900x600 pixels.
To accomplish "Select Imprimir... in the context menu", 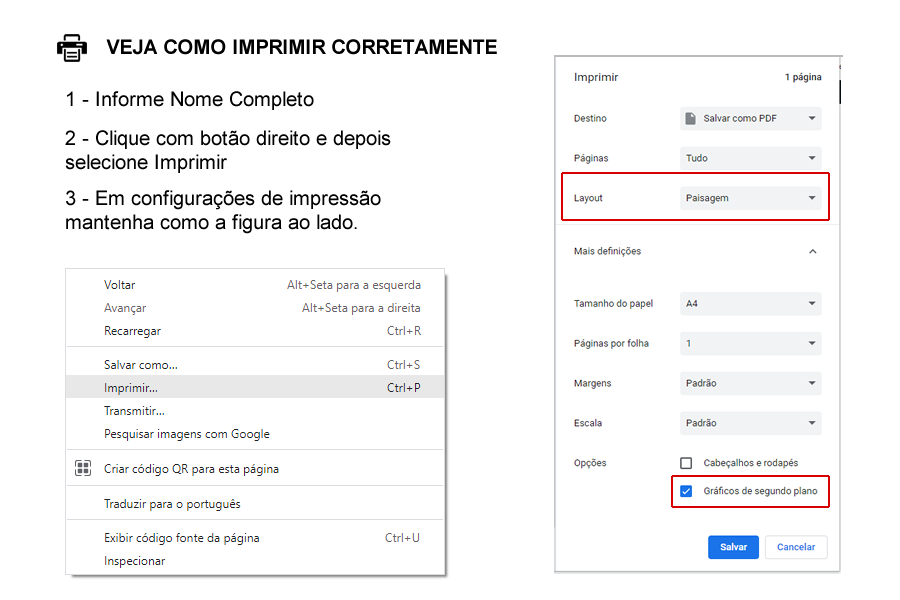I will [131, 387].
